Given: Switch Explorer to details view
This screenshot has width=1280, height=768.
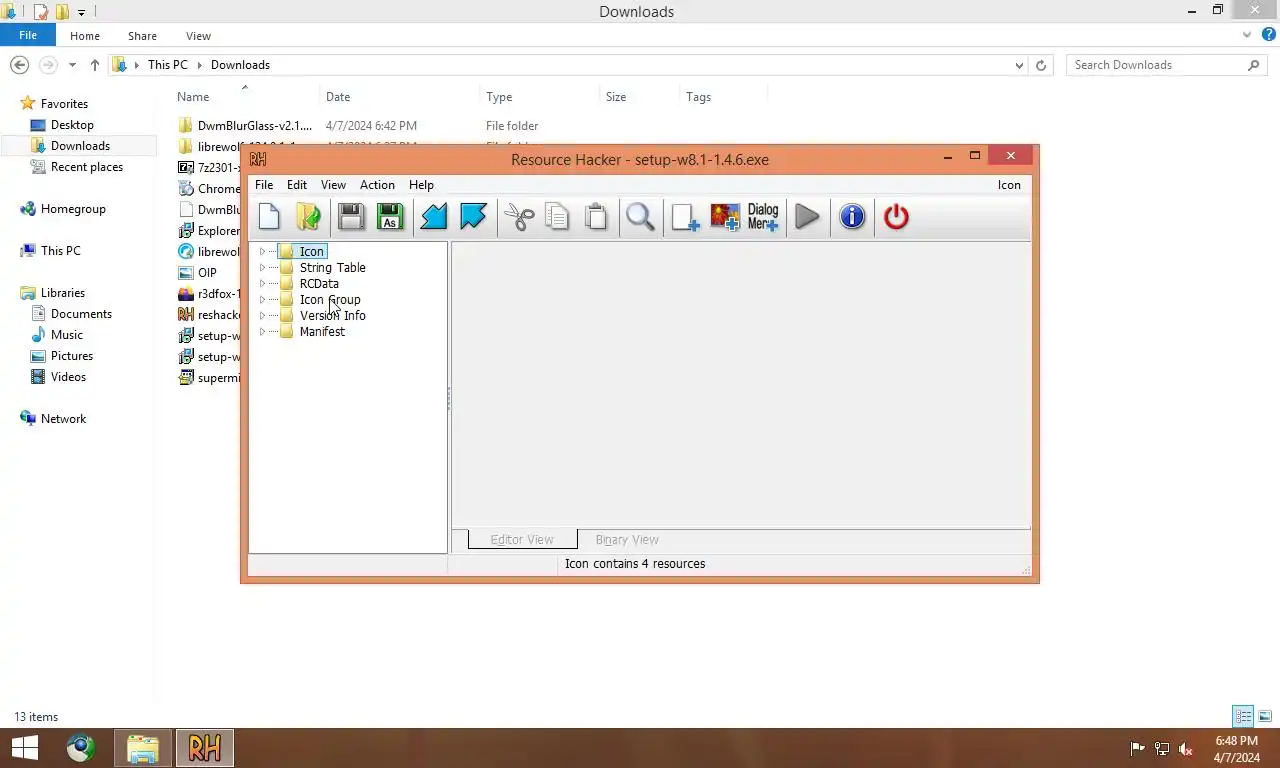Looking at the screenshot, I should (x=1243, y=716).
